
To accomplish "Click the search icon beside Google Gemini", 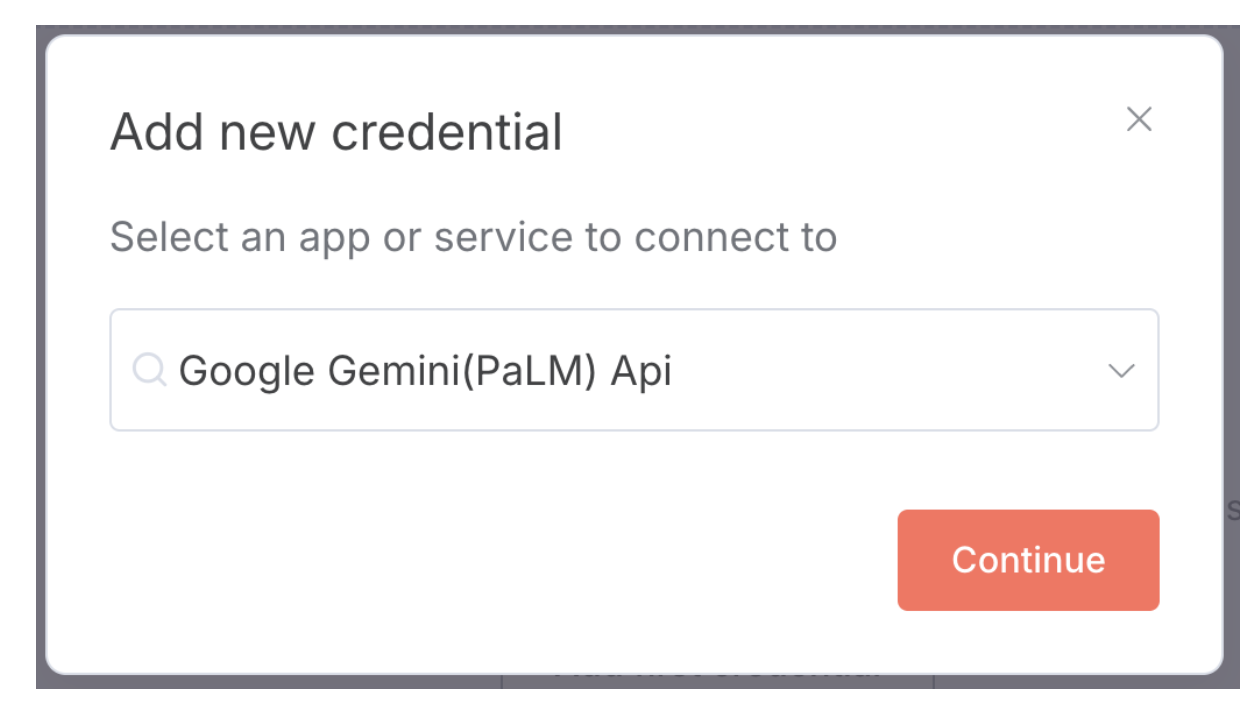I will (149, 371).
